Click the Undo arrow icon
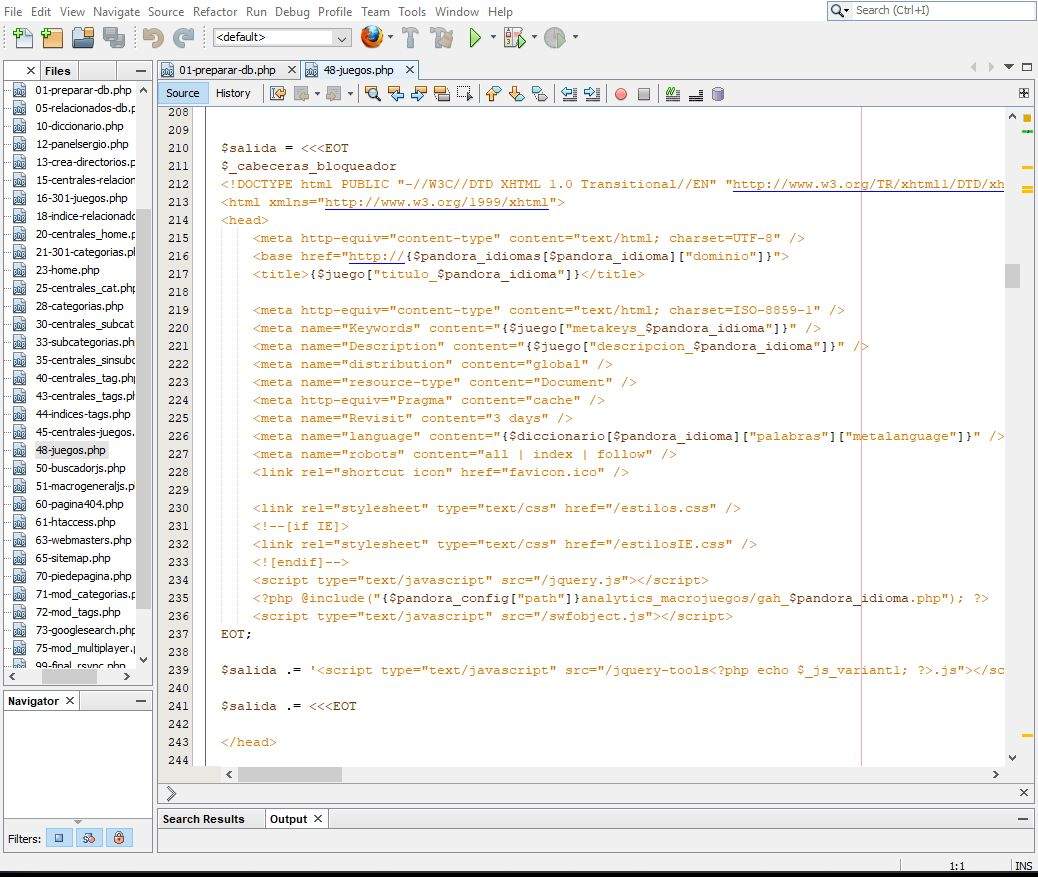The image size is (1038, 877). (153, 38)
